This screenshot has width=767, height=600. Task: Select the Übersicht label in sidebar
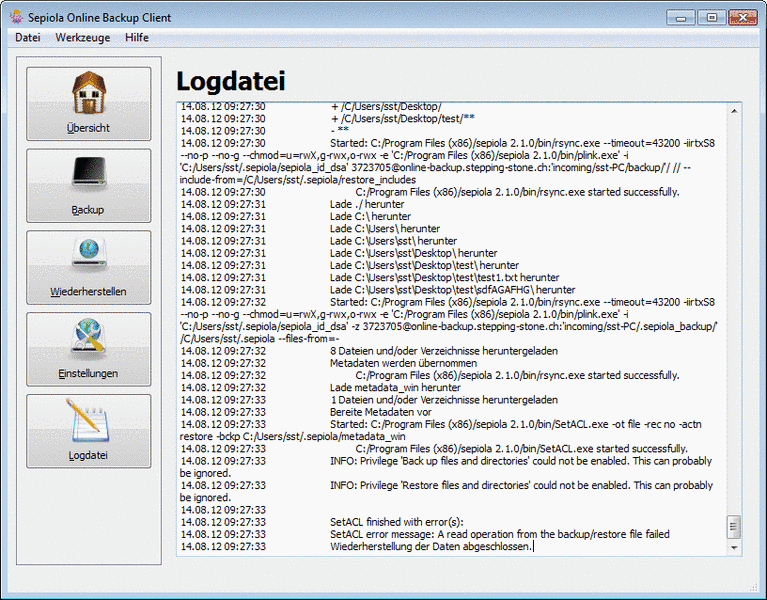tap(89, 128)
